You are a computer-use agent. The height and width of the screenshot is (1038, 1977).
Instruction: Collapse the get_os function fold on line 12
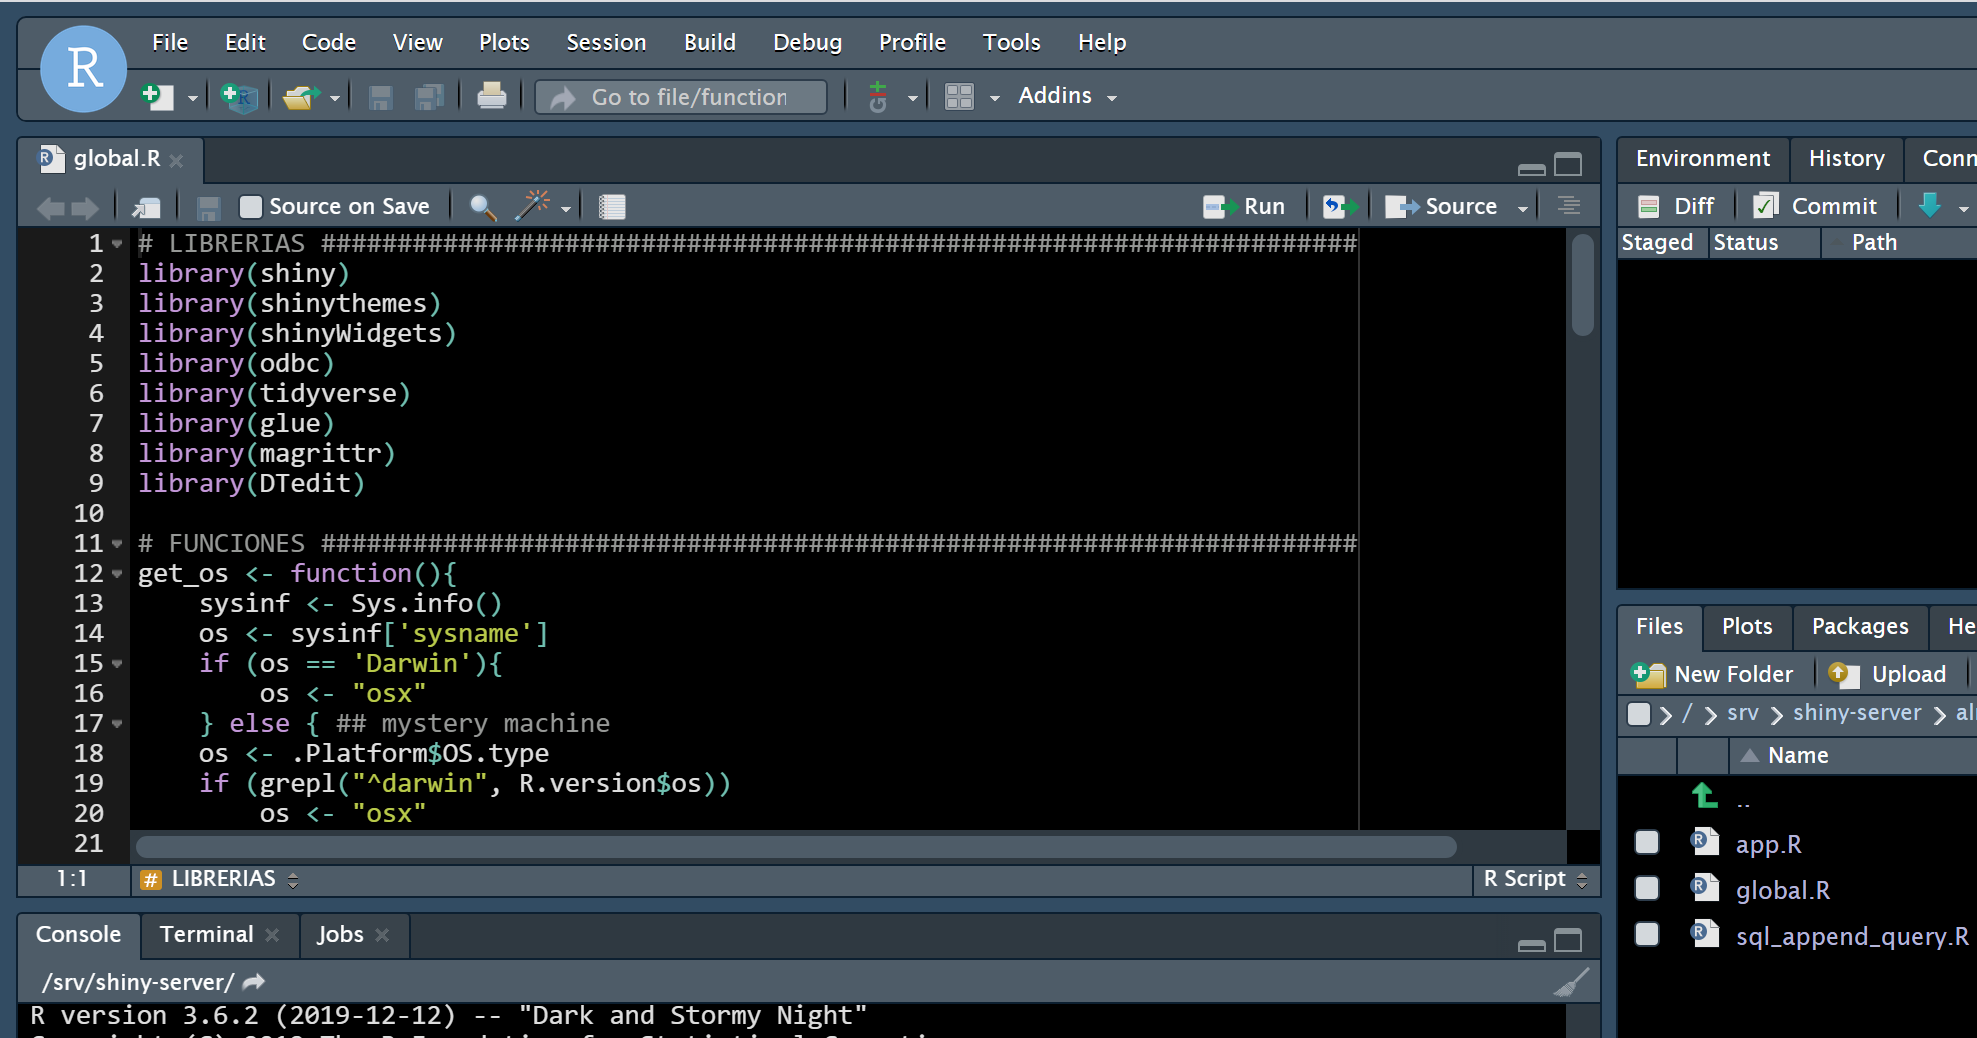117,574
